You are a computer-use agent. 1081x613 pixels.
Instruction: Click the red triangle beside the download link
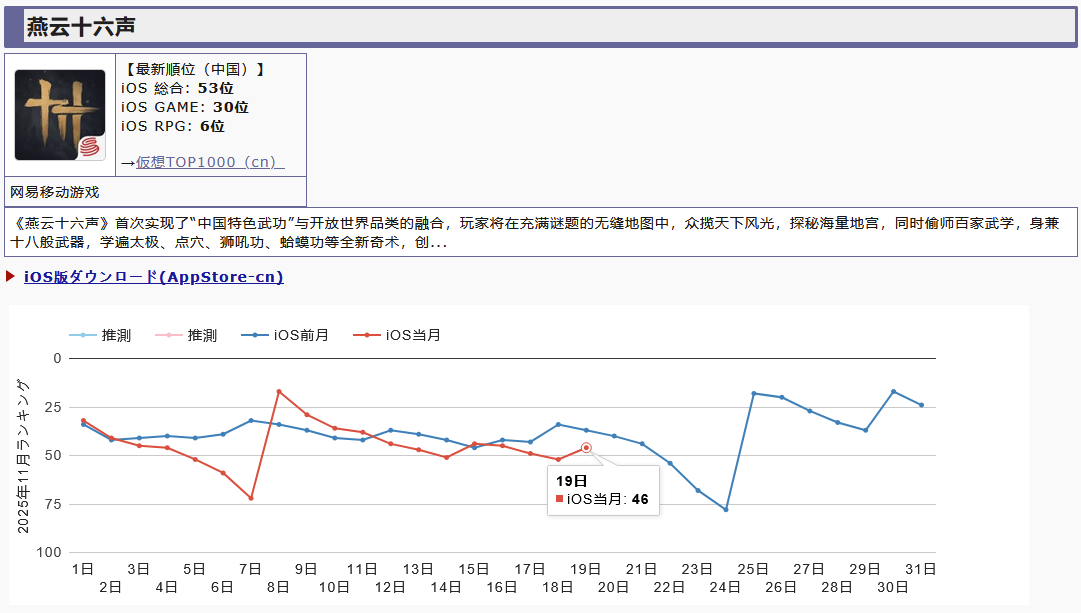click(x=10, y=277)
